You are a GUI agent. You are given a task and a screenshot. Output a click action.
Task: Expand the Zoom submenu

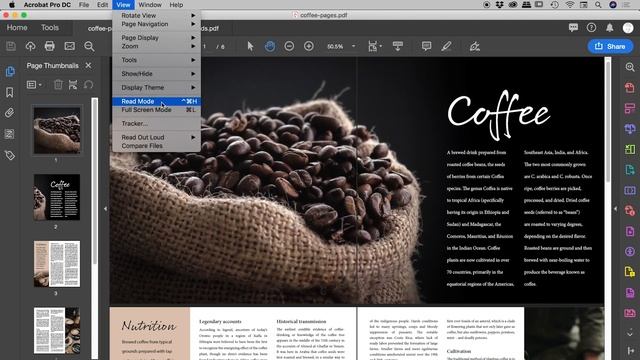point(157,46)
